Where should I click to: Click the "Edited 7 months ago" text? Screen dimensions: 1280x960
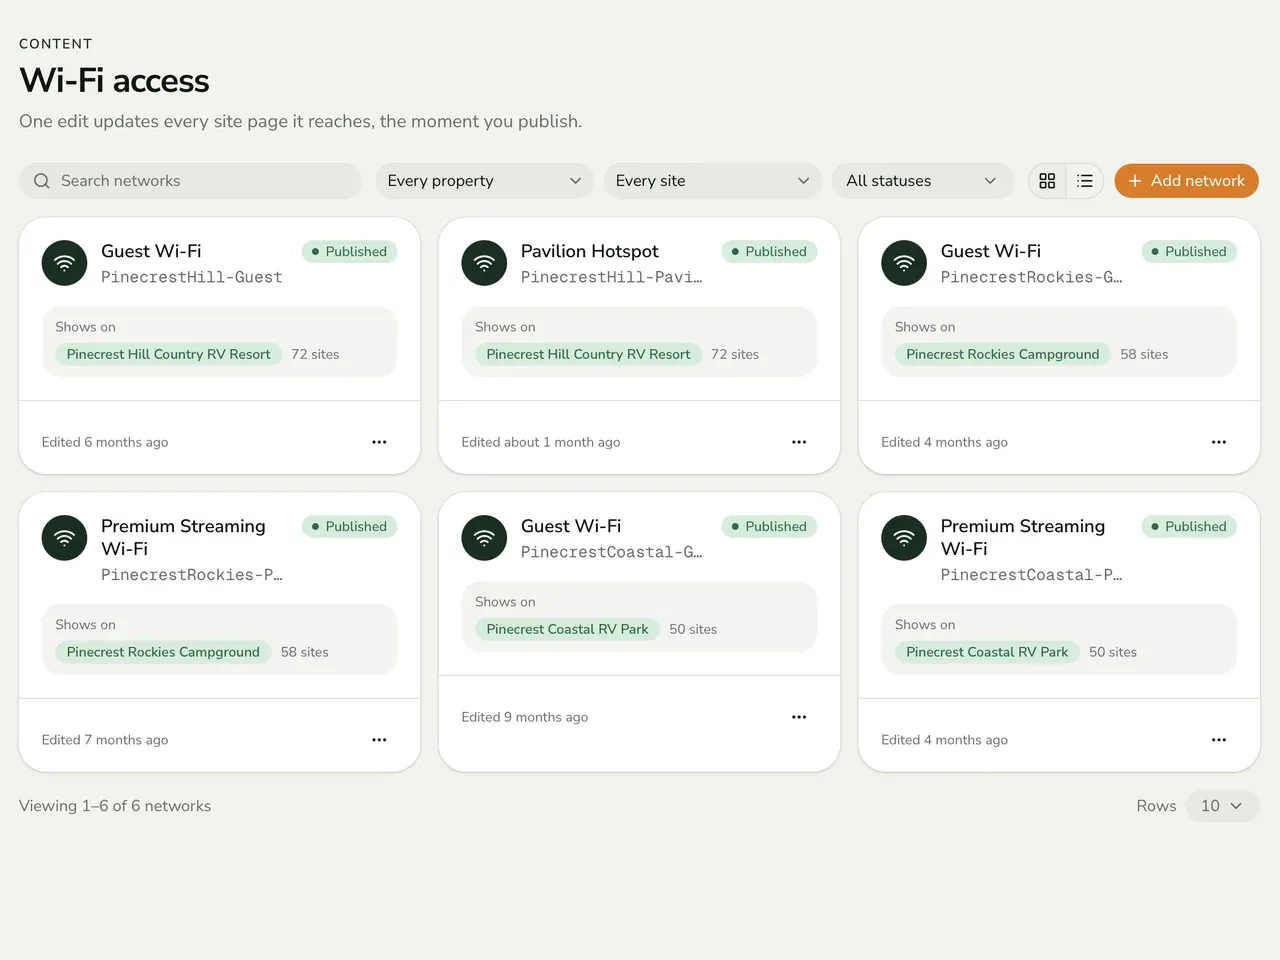(x=105, y=740)
